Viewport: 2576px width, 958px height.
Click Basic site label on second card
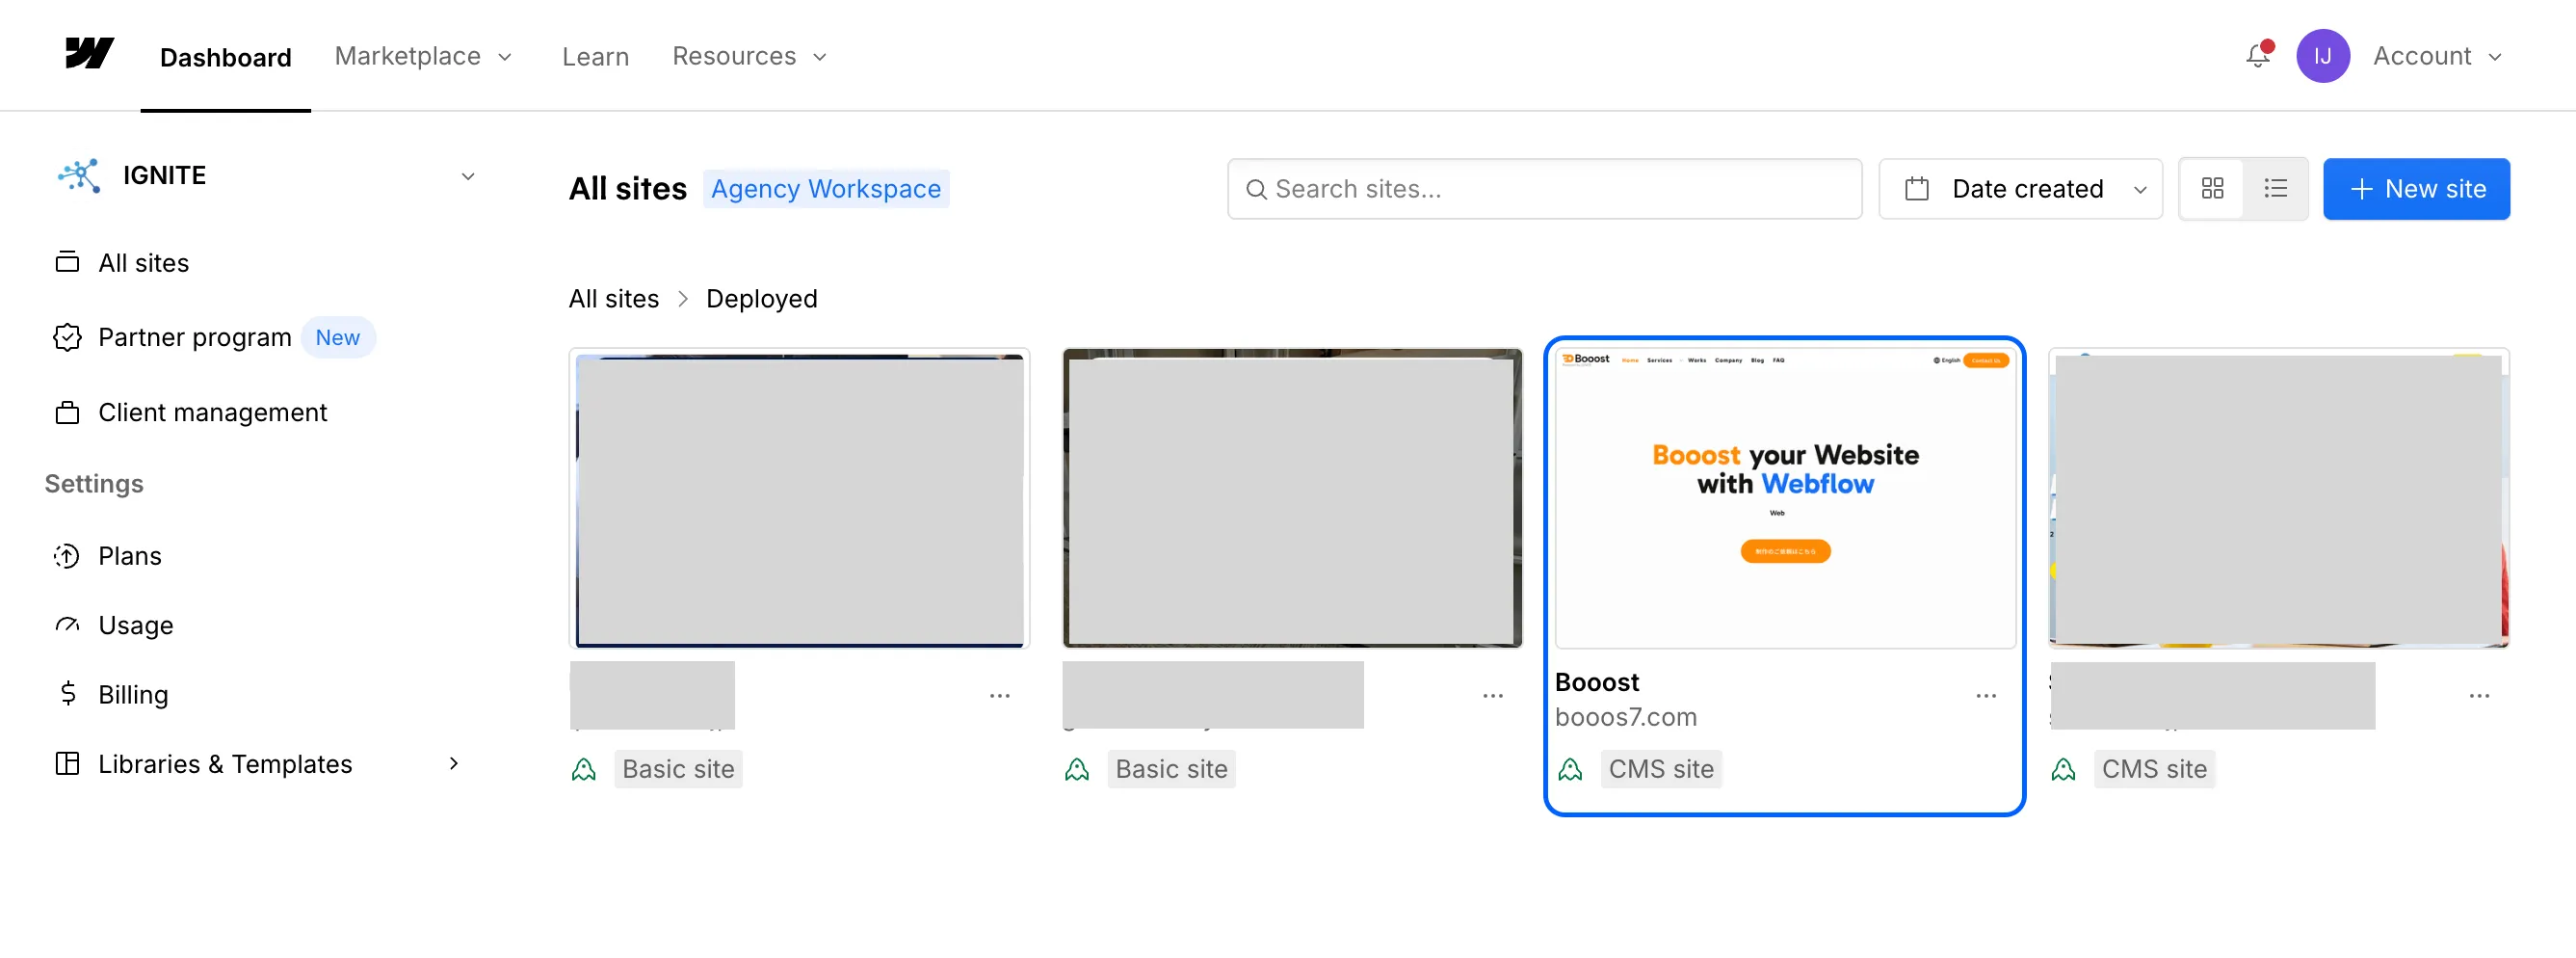coord(1171,768)
